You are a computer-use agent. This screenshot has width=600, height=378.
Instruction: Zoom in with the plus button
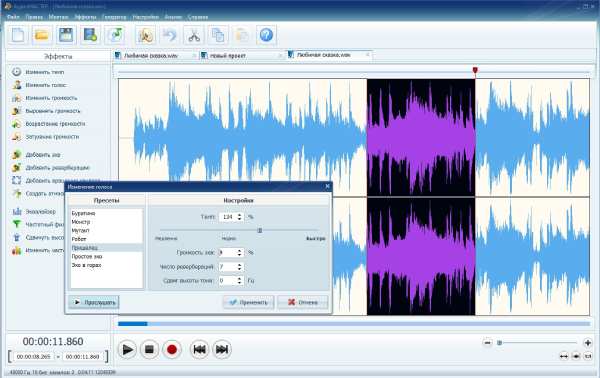[x=588, y=343]
